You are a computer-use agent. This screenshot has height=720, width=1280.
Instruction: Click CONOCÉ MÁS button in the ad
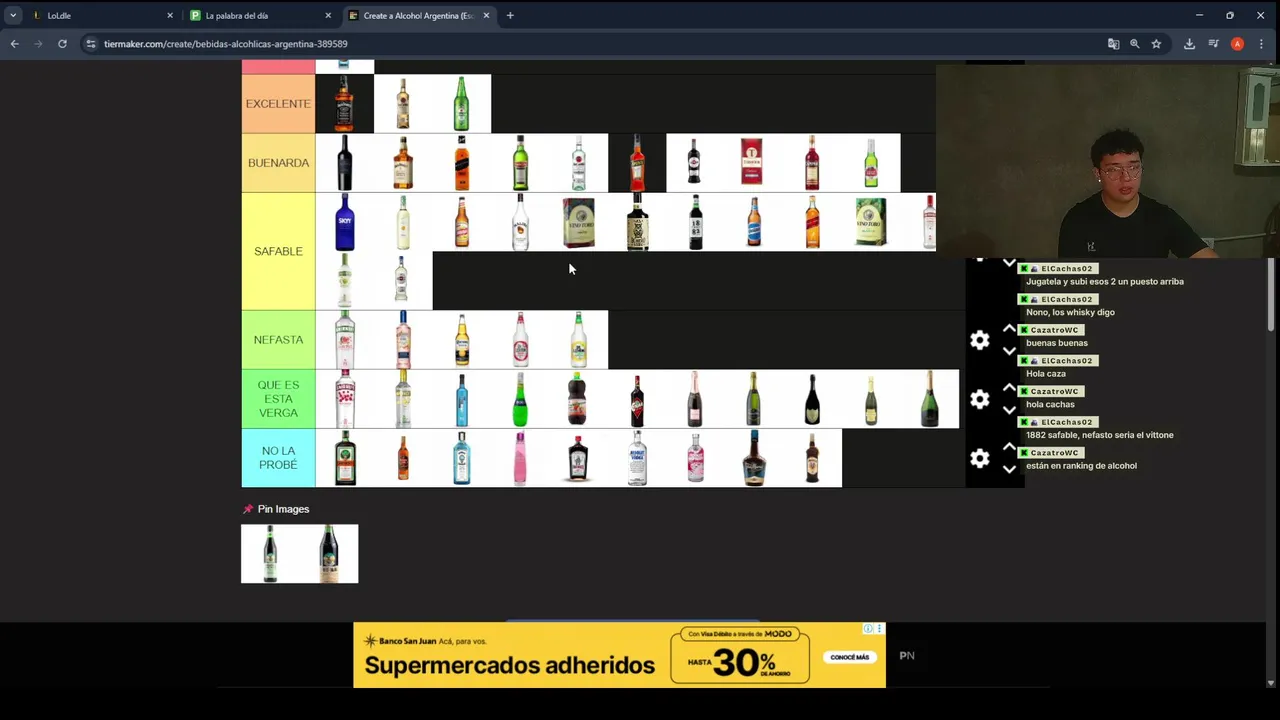(x=849, y=657)
